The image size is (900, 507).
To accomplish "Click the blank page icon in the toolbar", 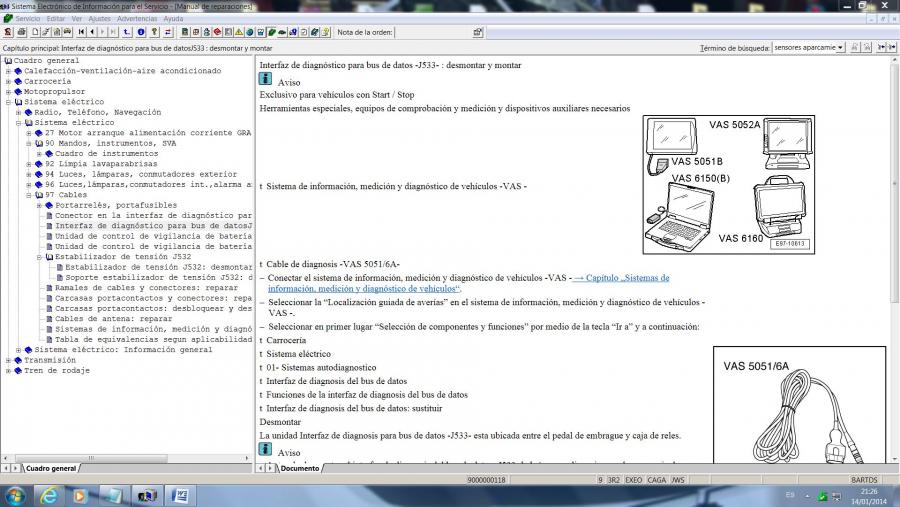I will [35, 32].
